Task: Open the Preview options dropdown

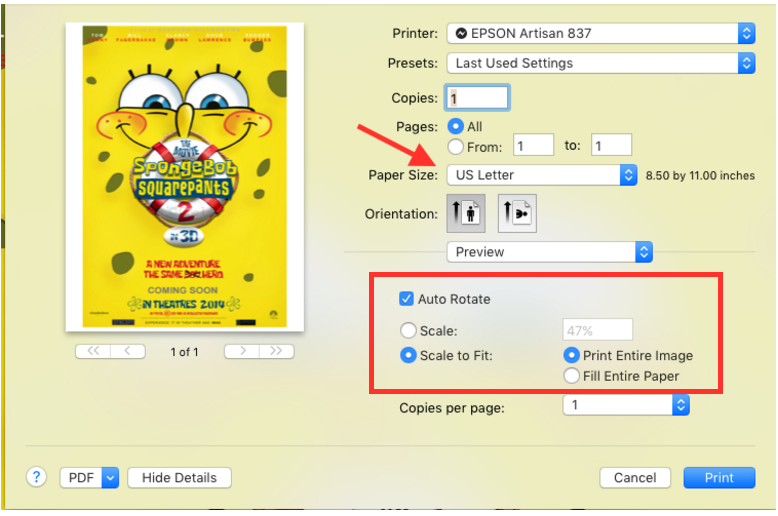Action: pyautogui.click(x=549, y=252)
